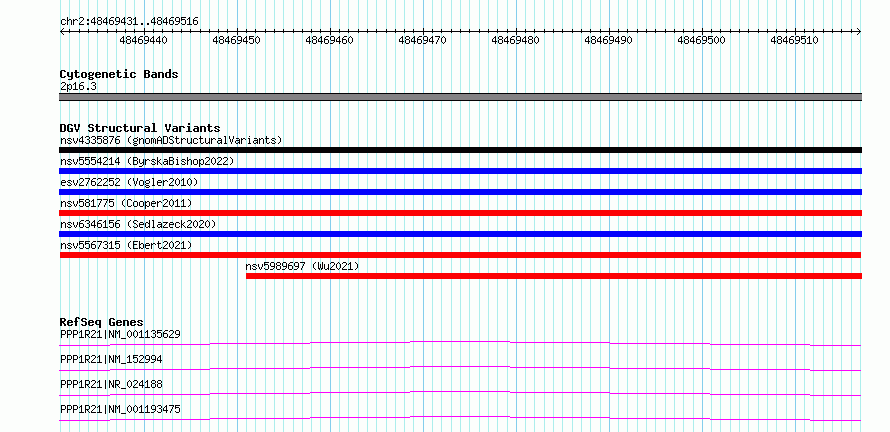The image size is (890, 432).
Task: Open the nsv4335876 (gnomADStructuralVariants) label
Action: [x=171, y=140]
